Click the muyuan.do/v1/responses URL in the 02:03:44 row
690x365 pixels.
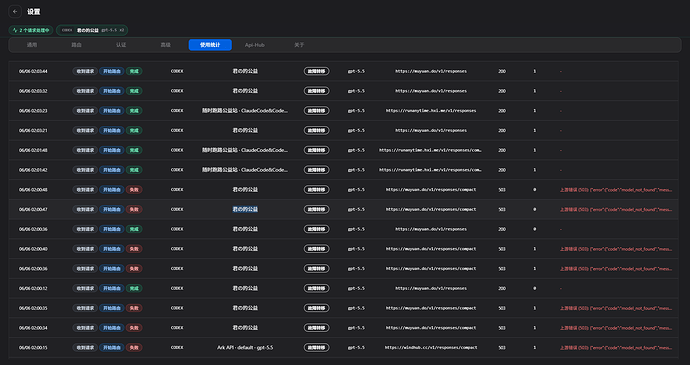[x=431, y=71]
